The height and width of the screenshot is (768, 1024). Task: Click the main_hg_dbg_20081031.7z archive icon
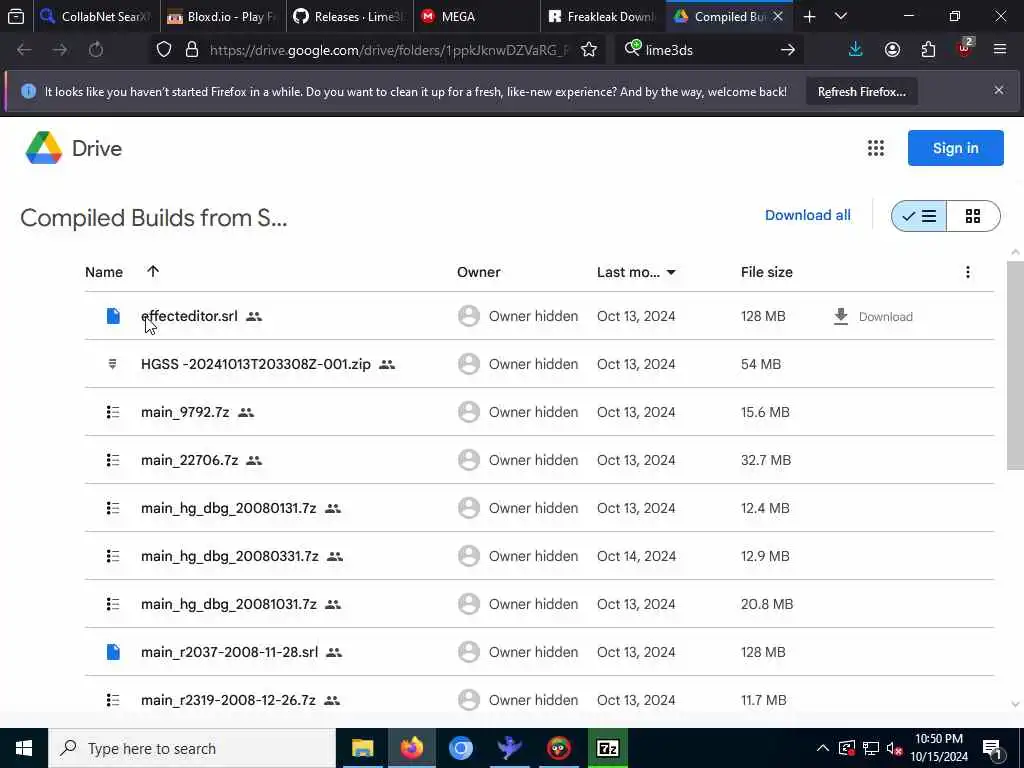click(x=113, y=604)
